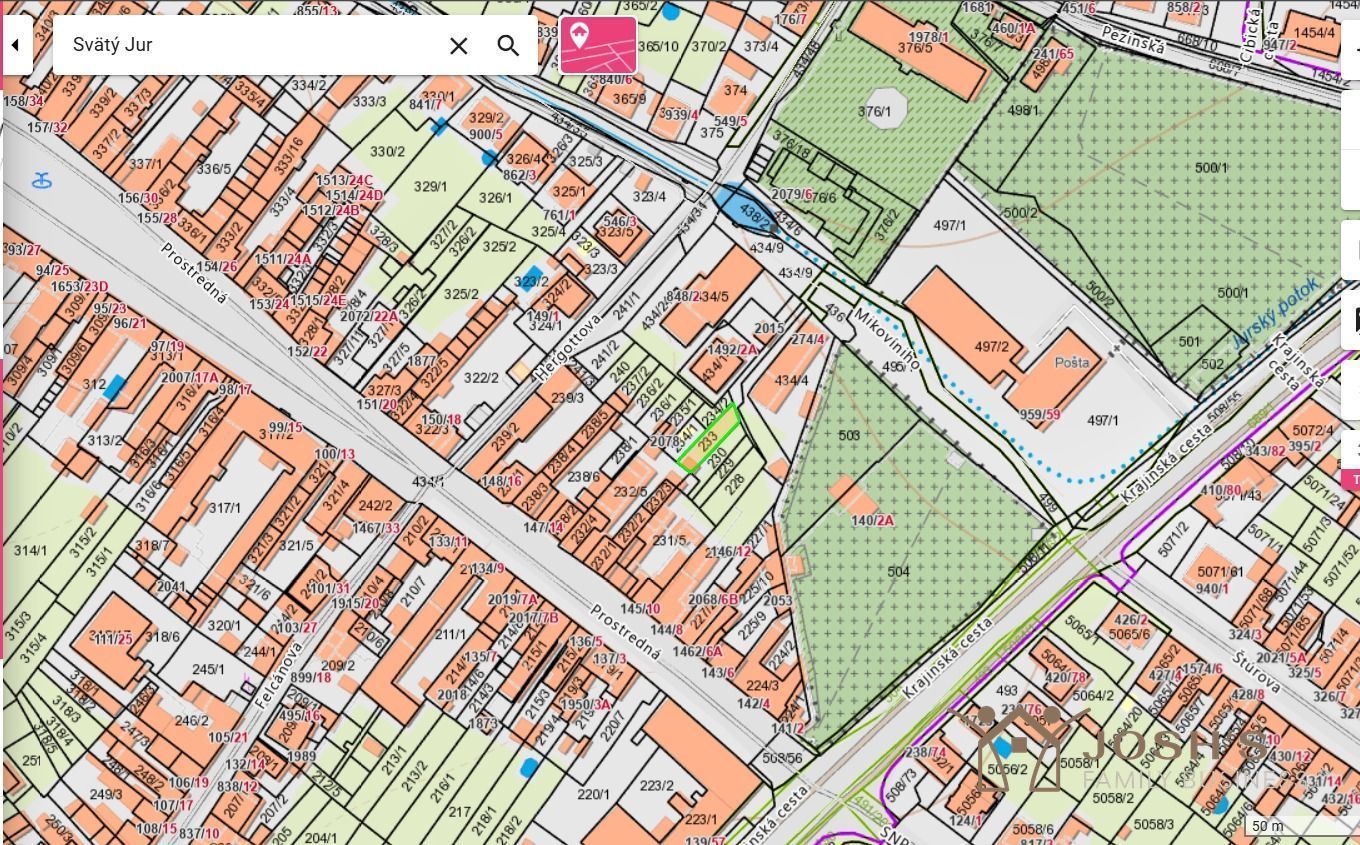
Task: Click the blue pond labeled 438/2
Action: [x=745, y=210]
